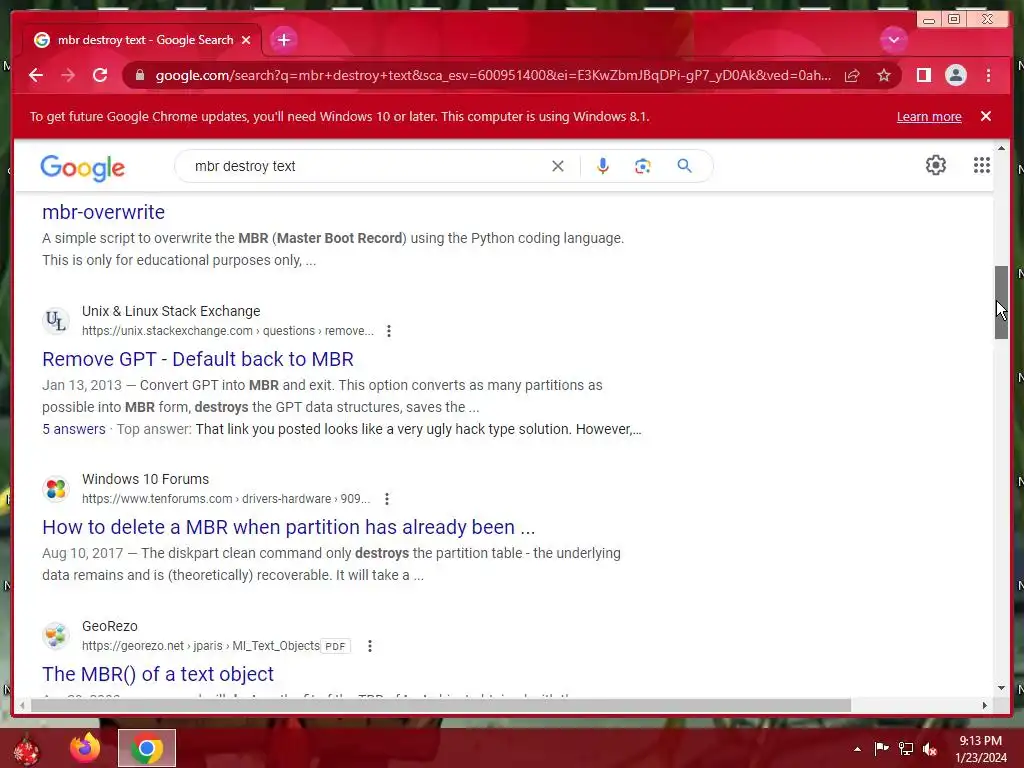
Task: Open more options for GeoRezo result
Action: (x=370, y=646)
